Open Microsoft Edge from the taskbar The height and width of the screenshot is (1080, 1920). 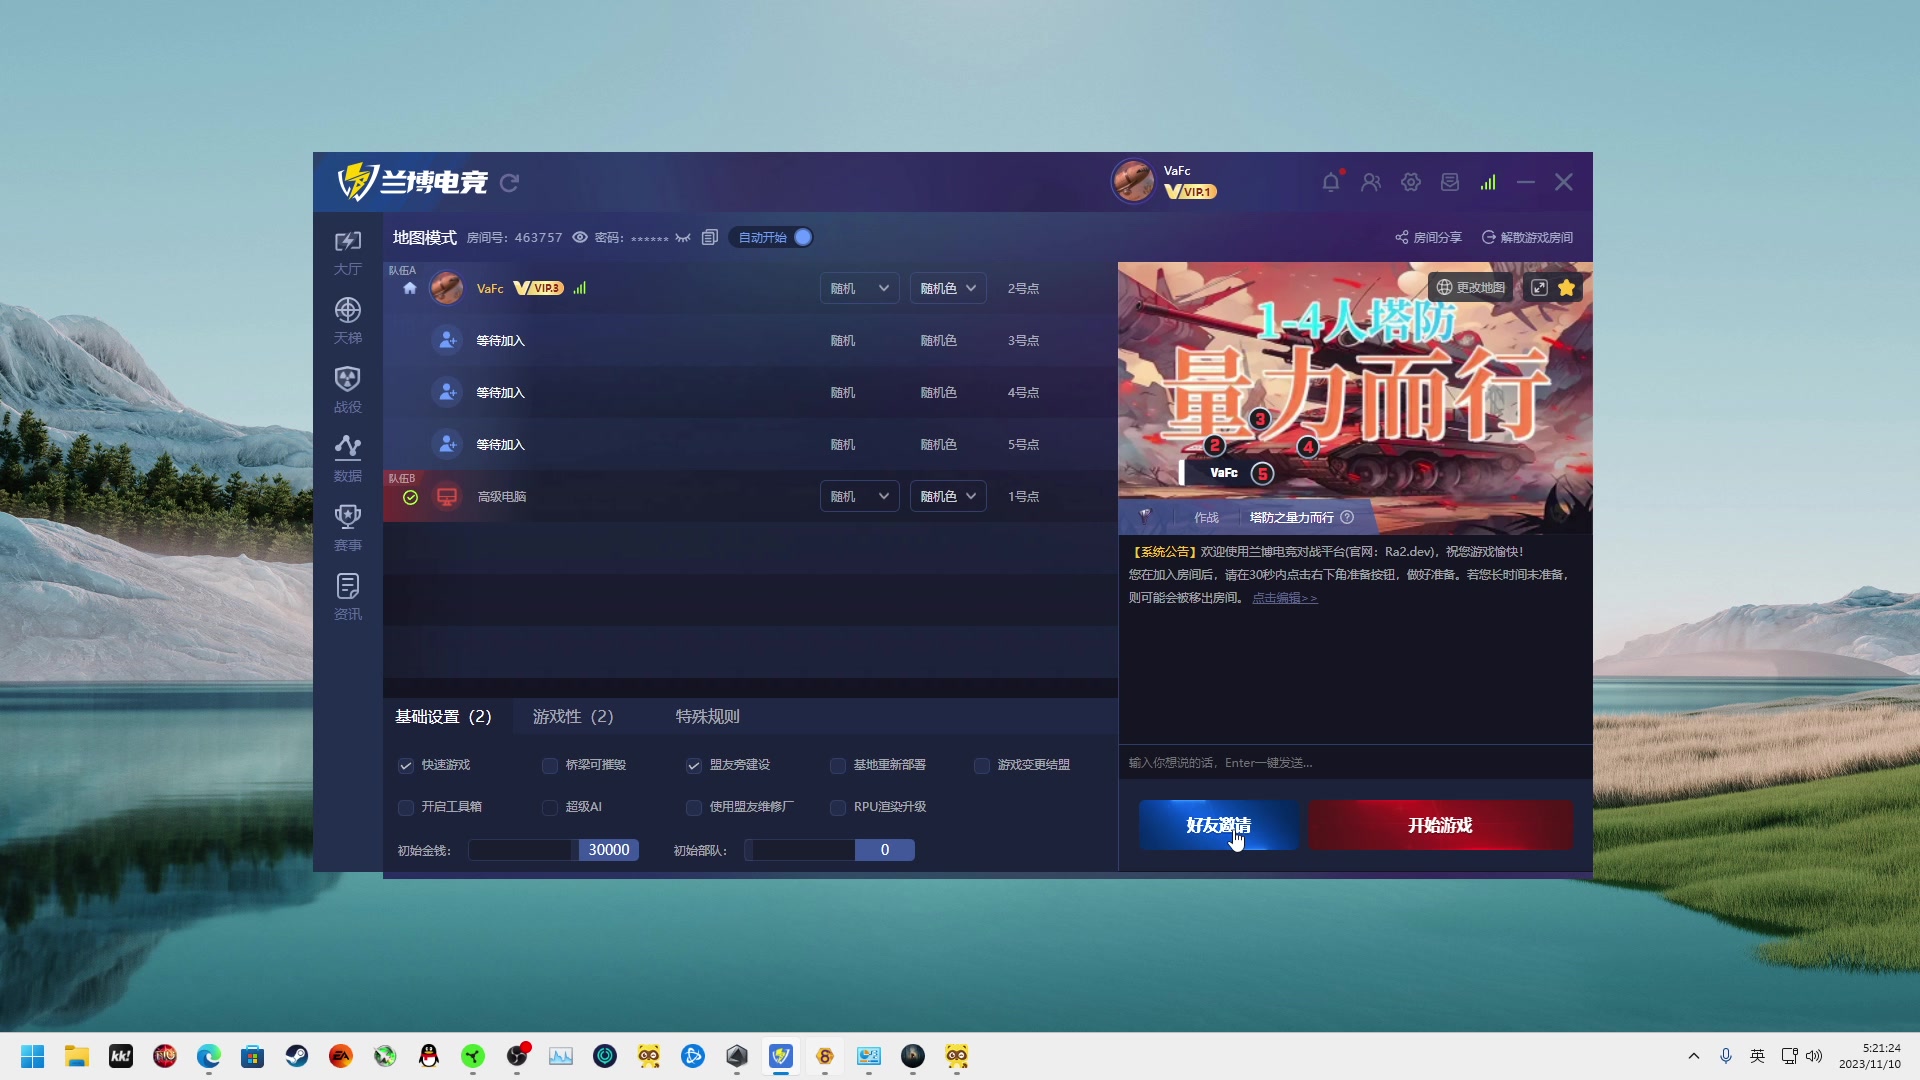pyautogui.click(x=209, y=1056)
